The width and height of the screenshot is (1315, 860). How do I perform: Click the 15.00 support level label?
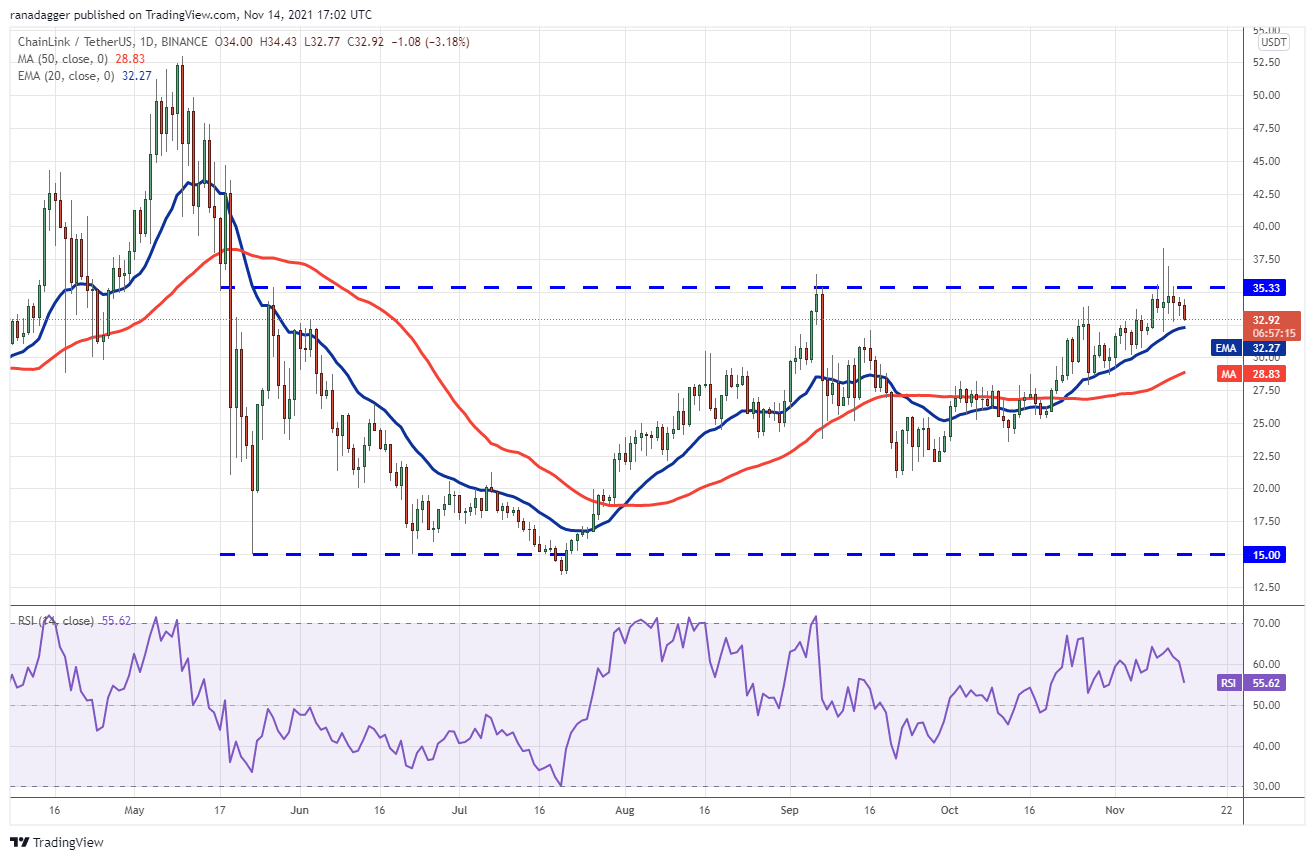point(1268,554)
